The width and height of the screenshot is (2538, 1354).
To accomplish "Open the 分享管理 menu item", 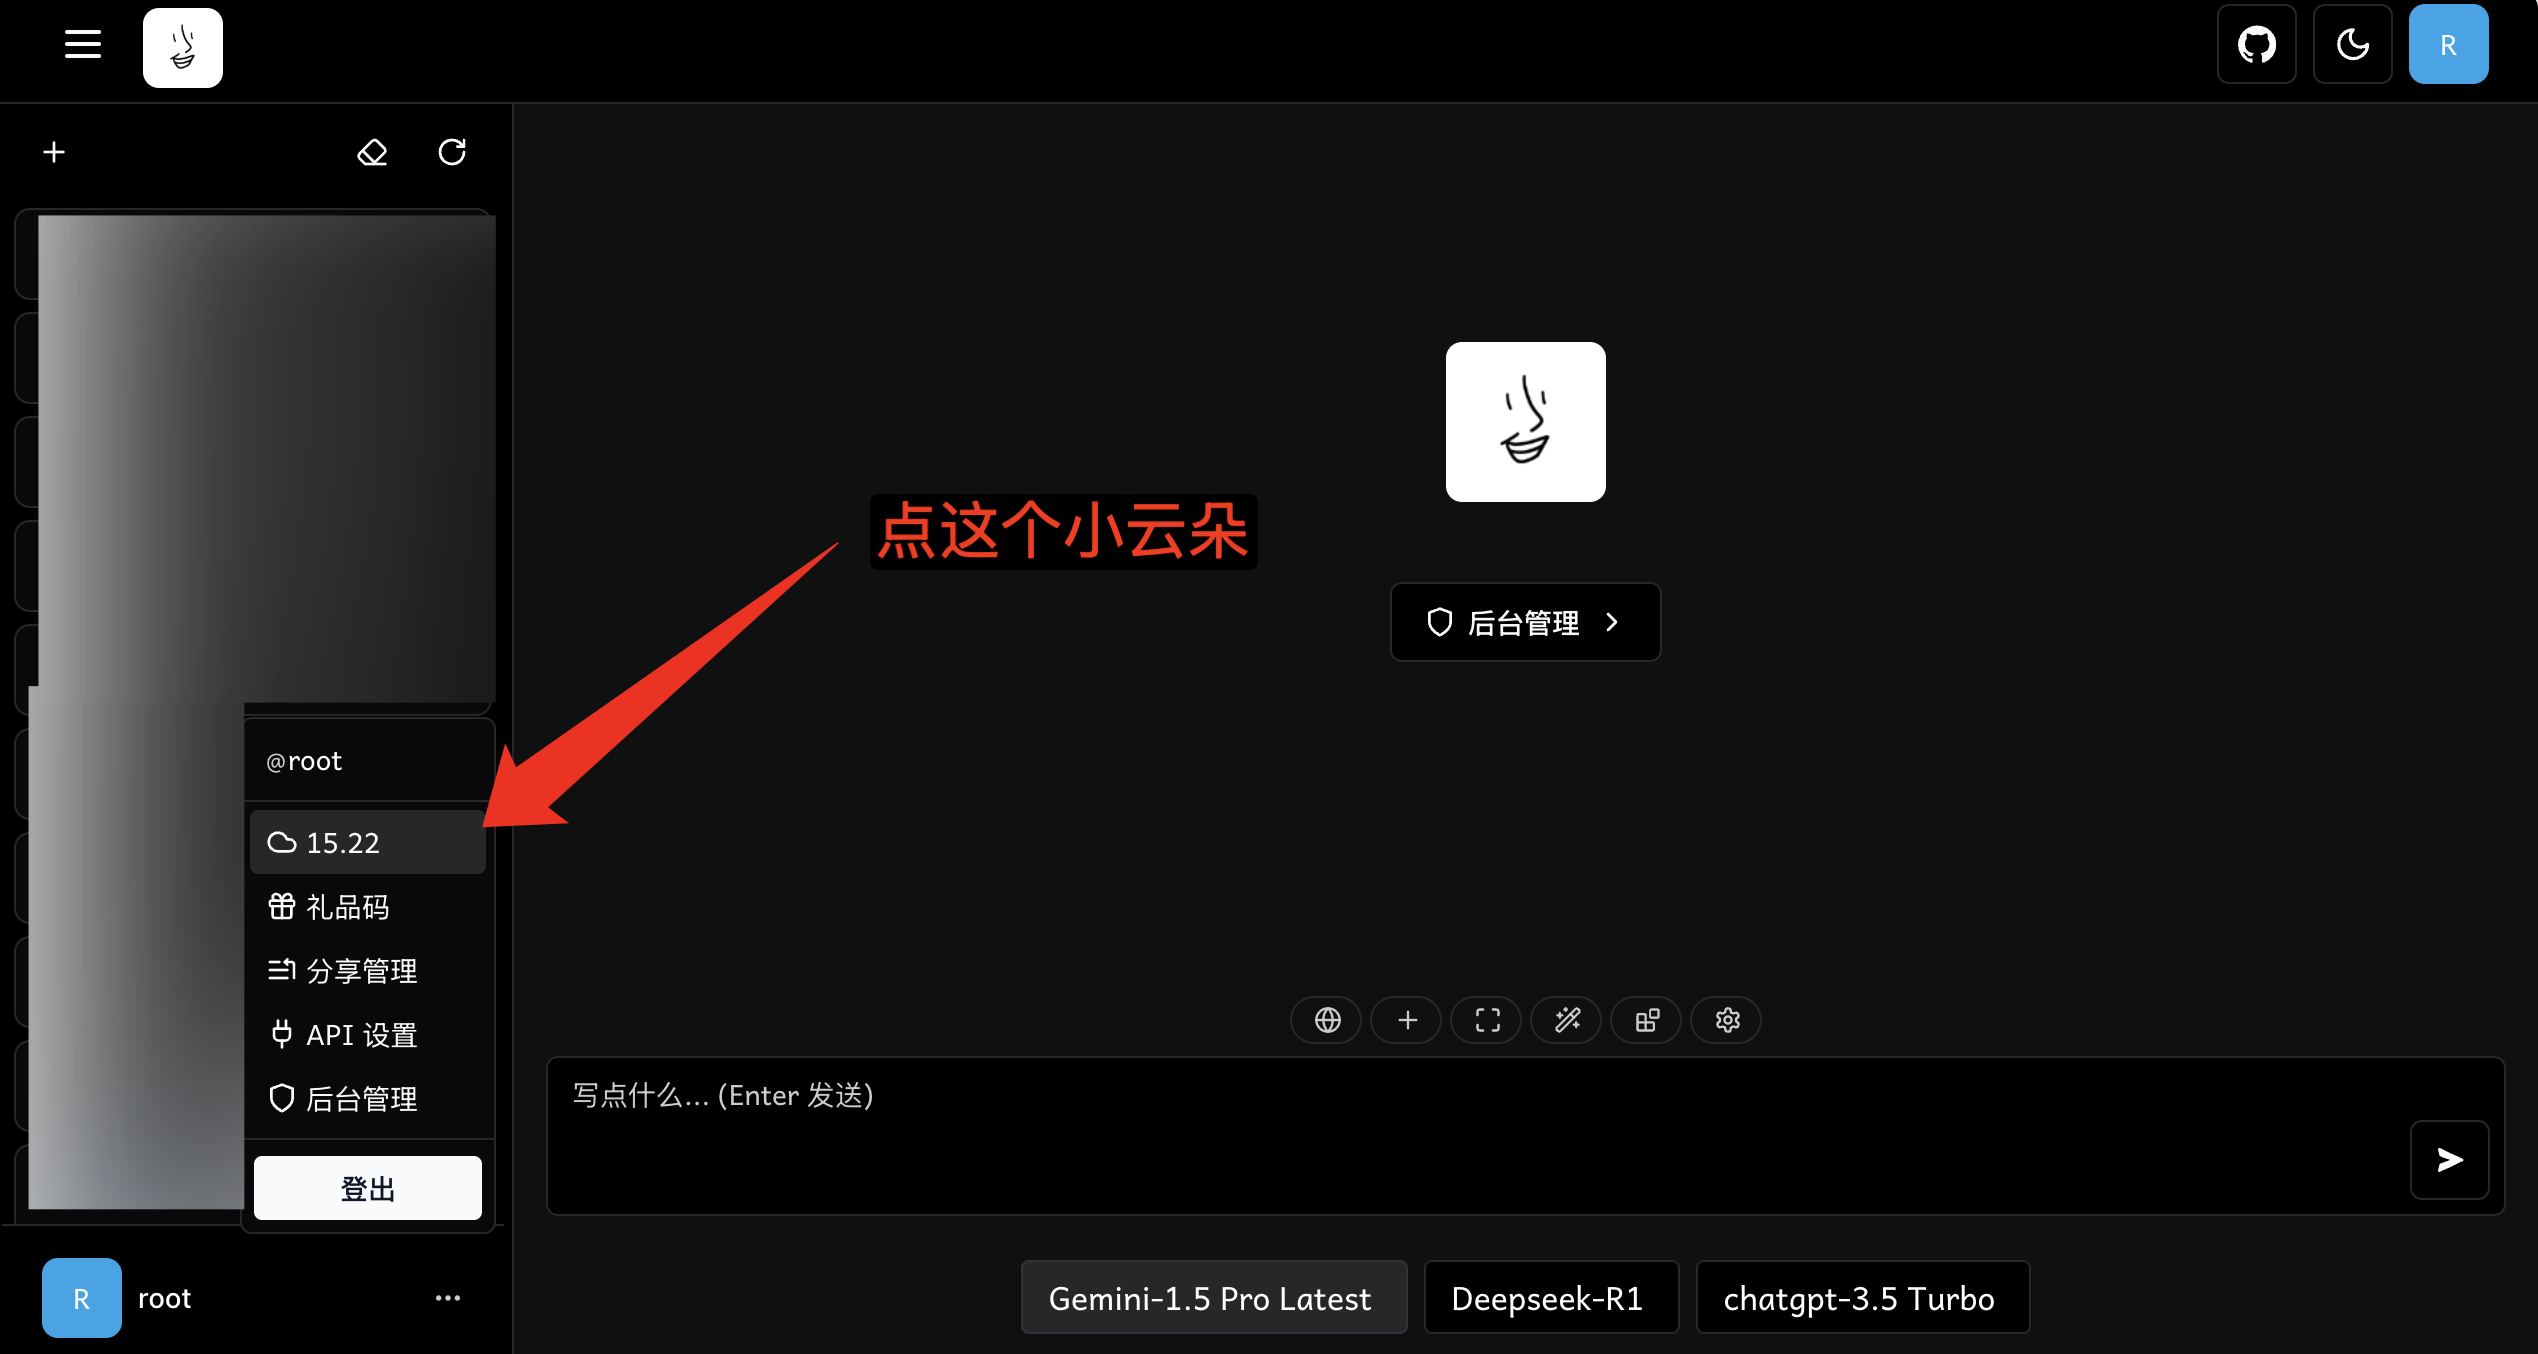I will pos(368,971).
